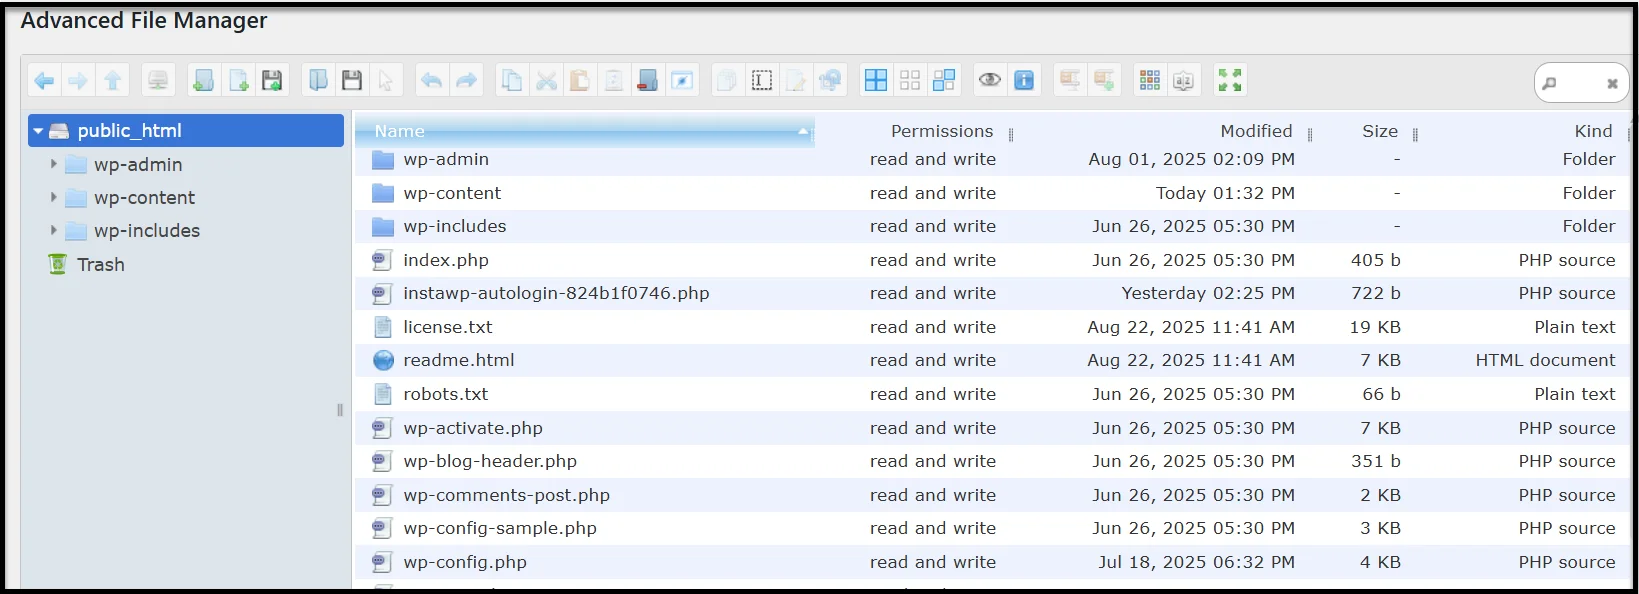Collapse the public_html tree root
The image size is (1639, 594).
click(38, 131)
